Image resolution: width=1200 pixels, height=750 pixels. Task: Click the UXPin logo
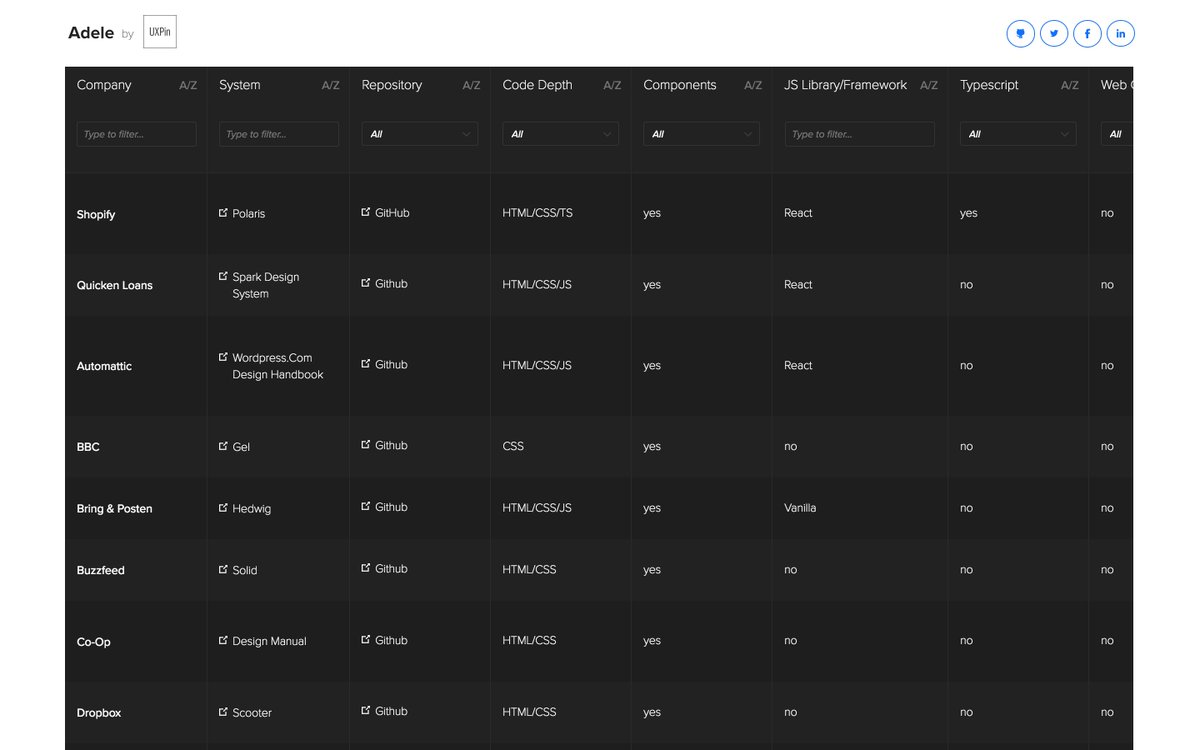pyautogui.click(x=160, y=32)
